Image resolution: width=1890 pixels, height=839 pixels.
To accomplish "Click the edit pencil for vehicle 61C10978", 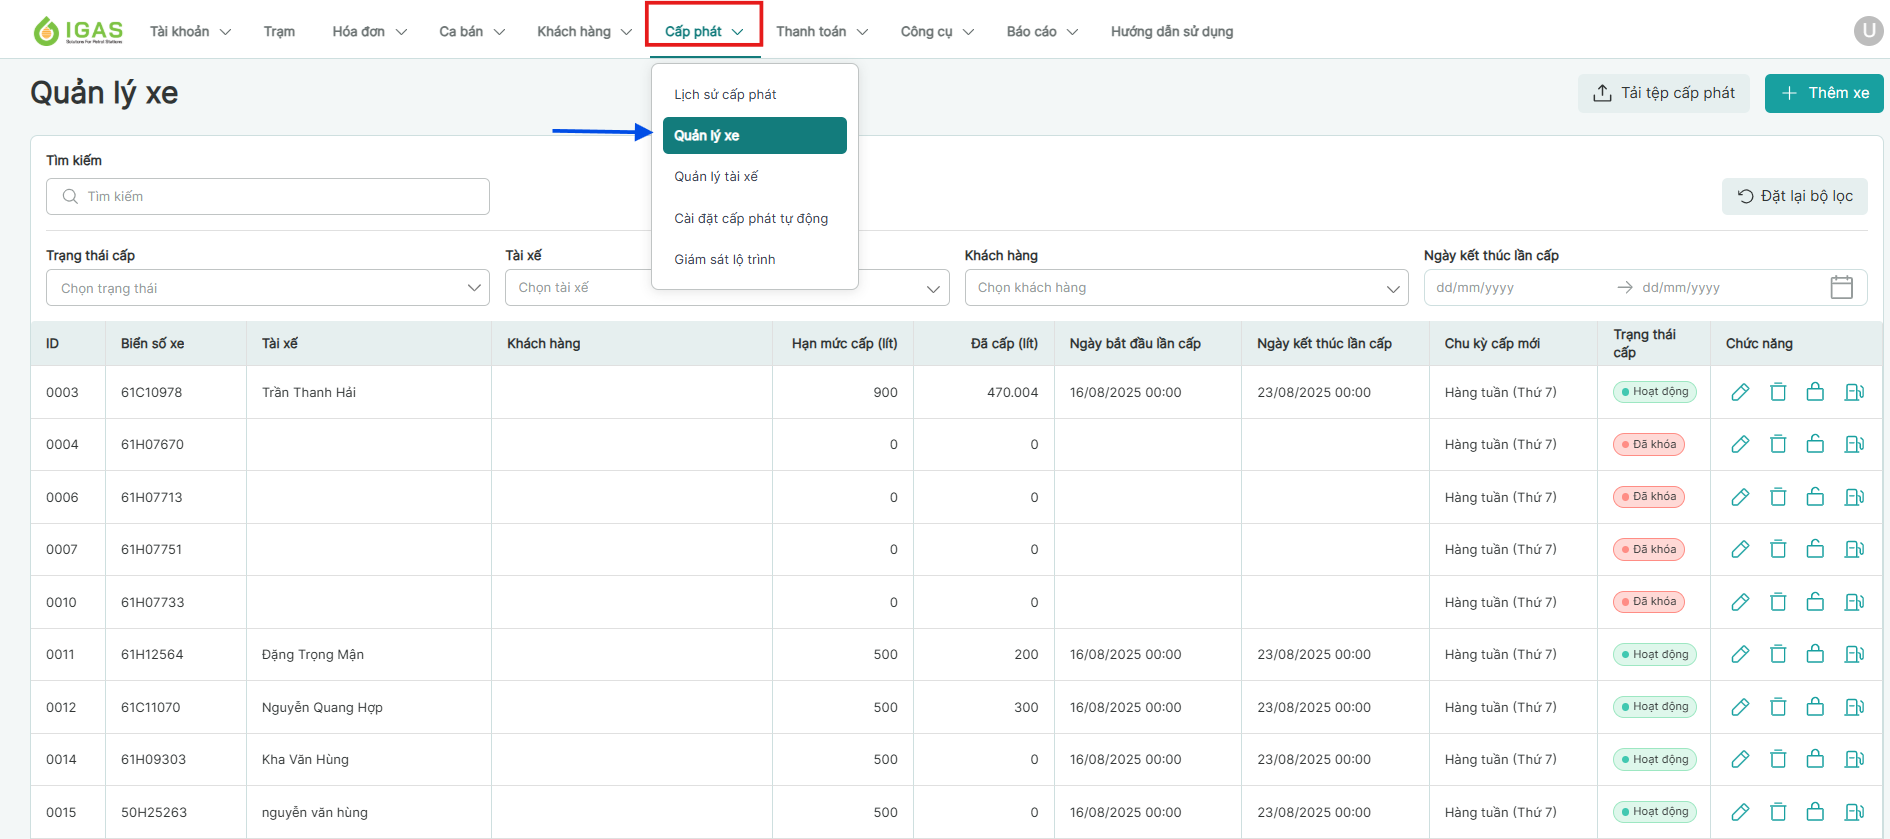I will [x=1740, y=392].
